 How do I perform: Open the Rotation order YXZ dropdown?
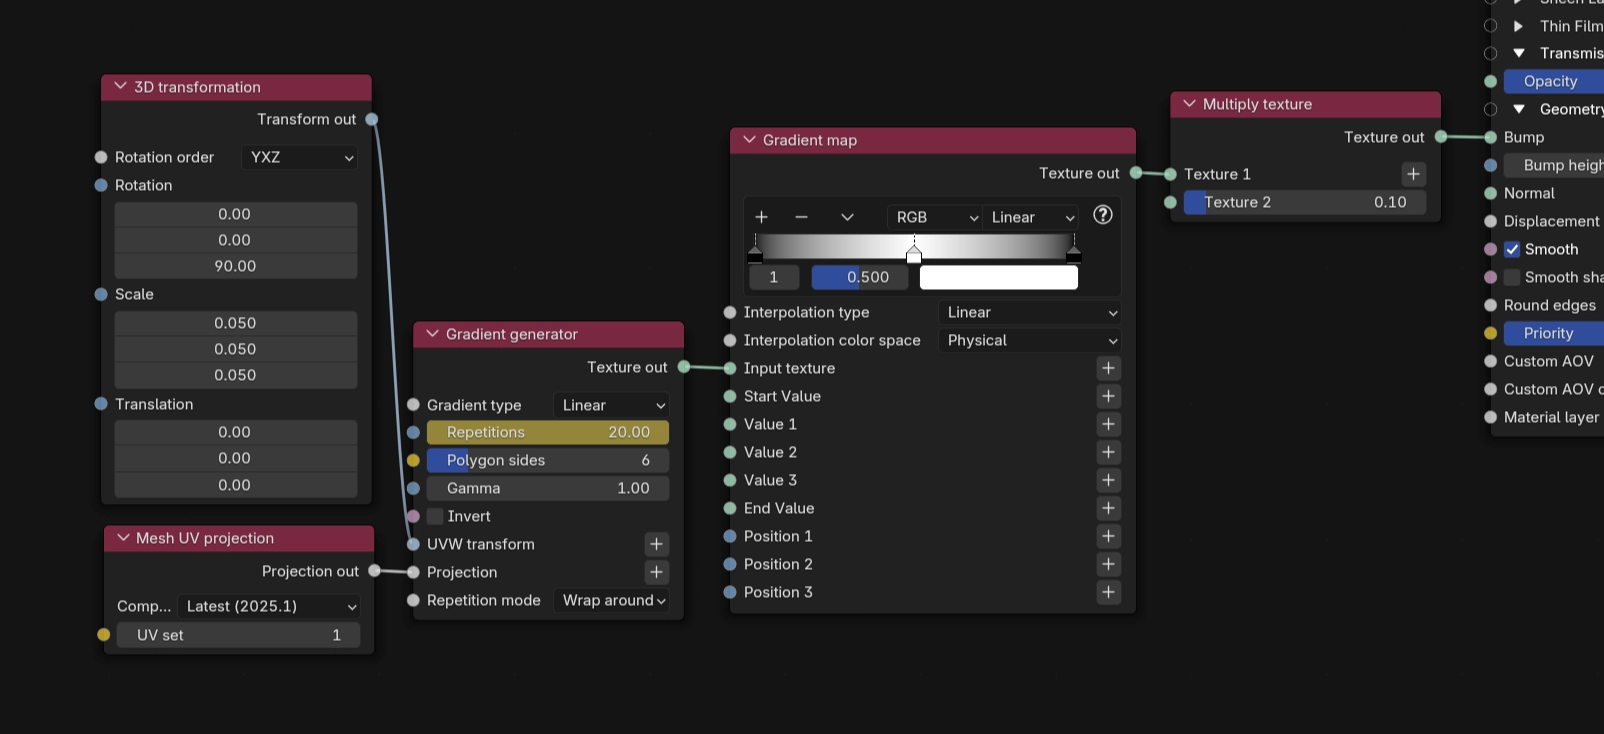[300, 157]
